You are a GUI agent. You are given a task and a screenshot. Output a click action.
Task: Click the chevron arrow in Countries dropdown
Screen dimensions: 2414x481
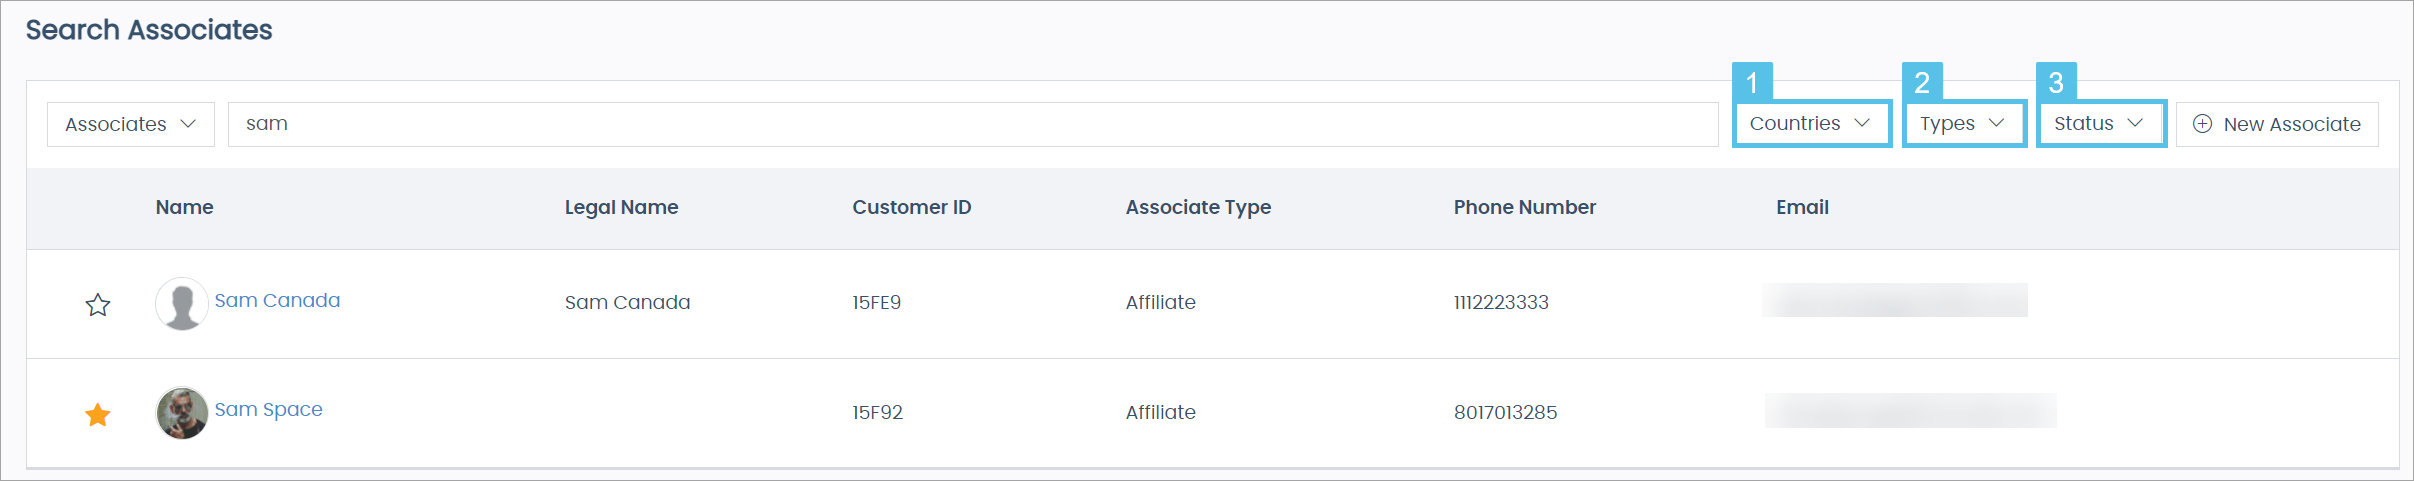1861,123
